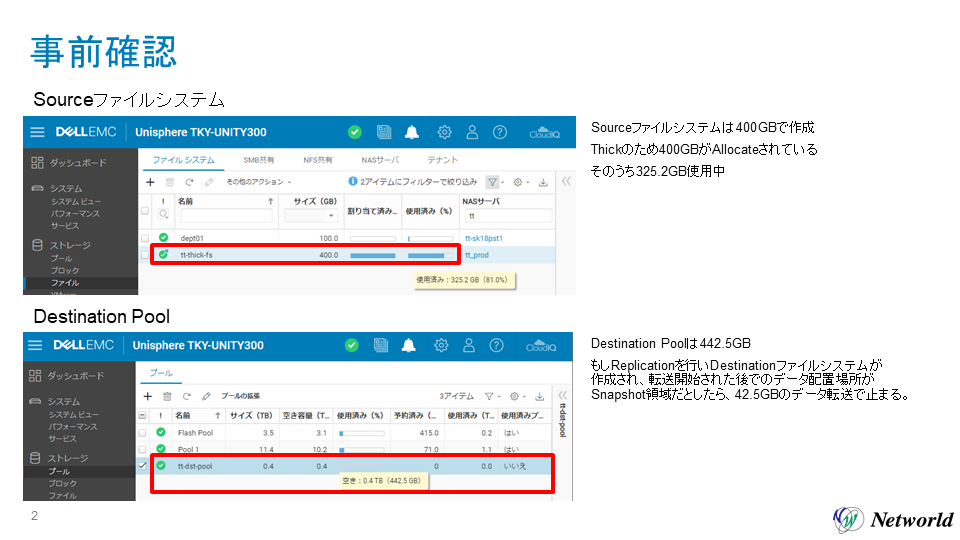Open jobs icon in Source window header
This screenshot has height=540, width=960.
coord(384,132)
